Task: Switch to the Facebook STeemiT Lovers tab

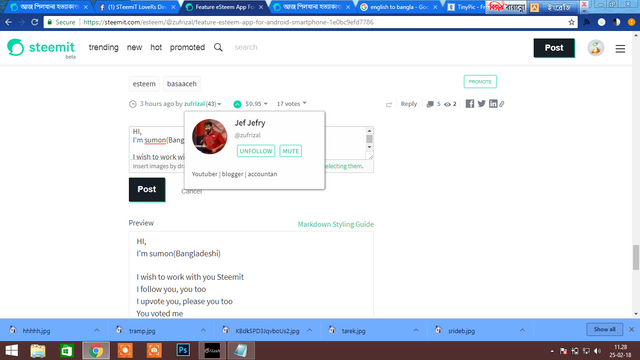Action: pos(138,7)
